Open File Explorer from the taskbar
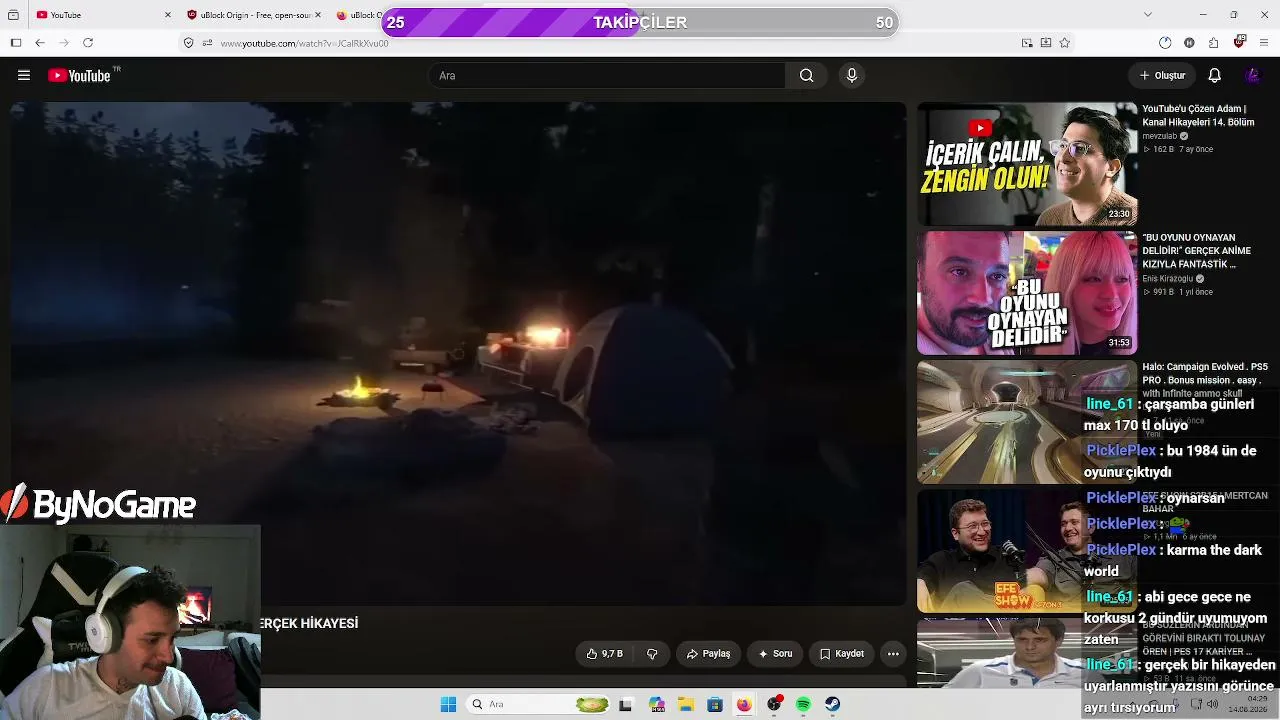Image resolution: width=1280 pixels, height=720 pixels. 685,704
